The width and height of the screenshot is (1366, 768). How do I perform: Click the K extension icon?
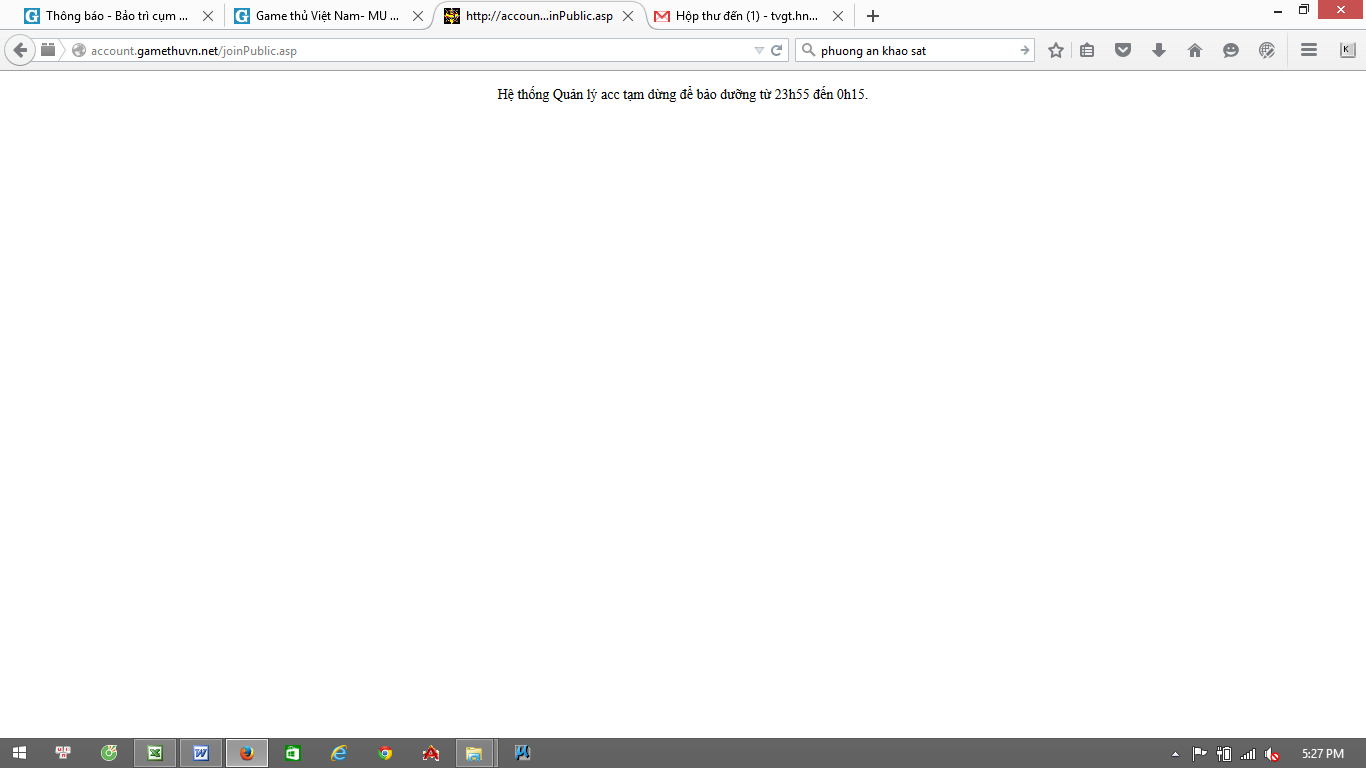point(1347,50)
